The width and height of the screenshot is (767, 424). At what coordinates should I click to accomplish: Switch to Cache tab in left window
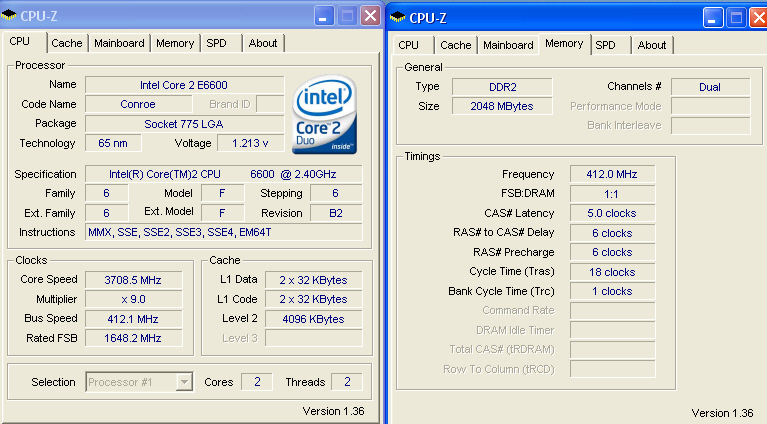(x=67, y=43)
